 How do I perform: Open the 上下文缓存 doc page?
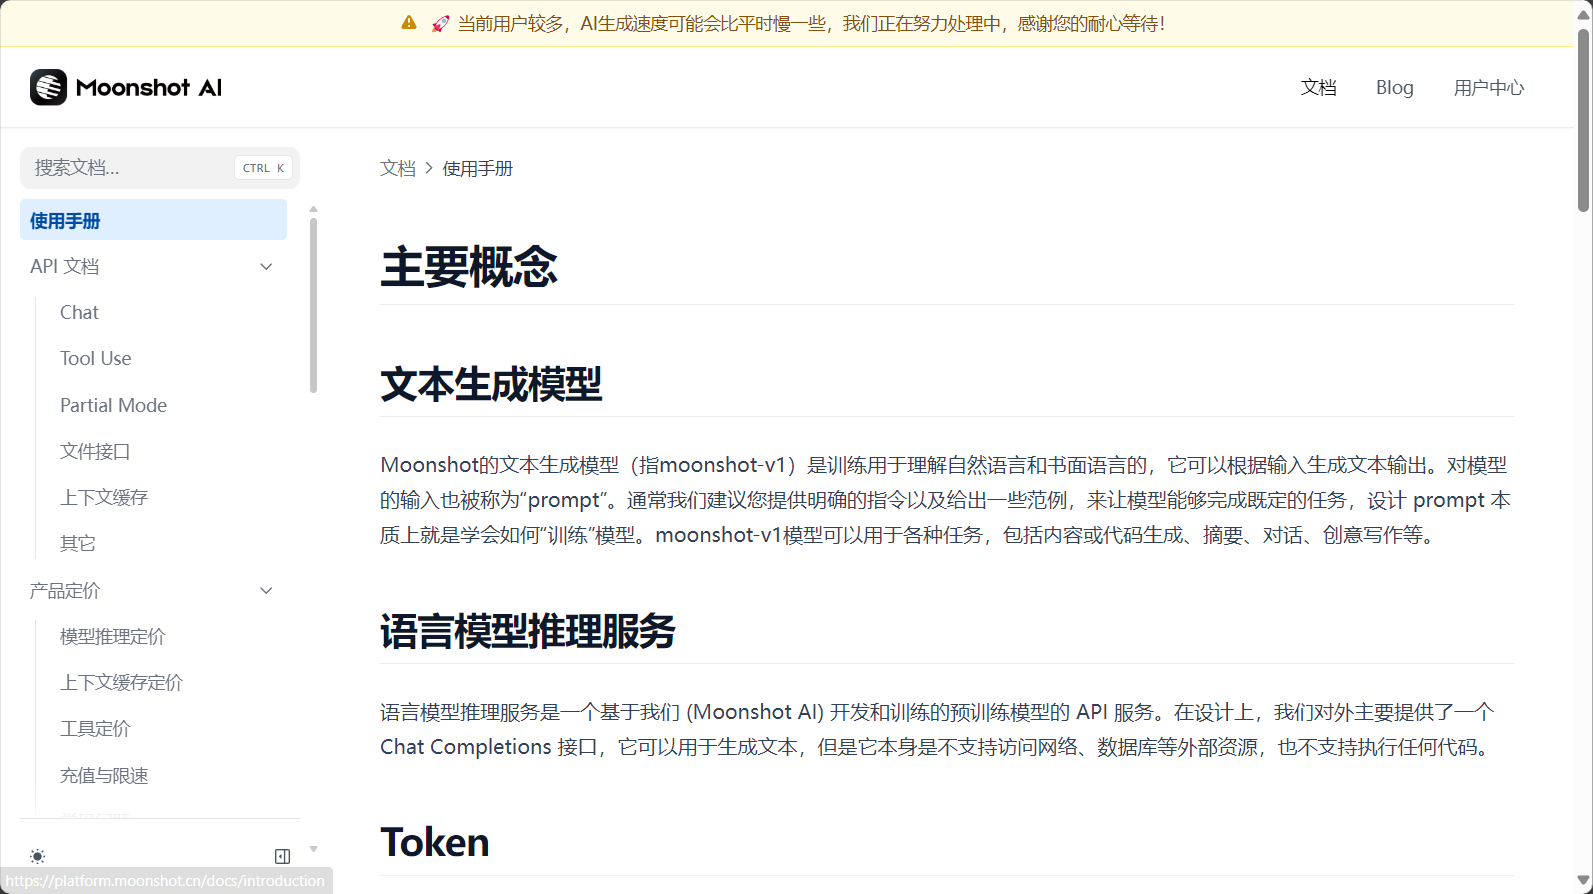click(x=104, y=497)
